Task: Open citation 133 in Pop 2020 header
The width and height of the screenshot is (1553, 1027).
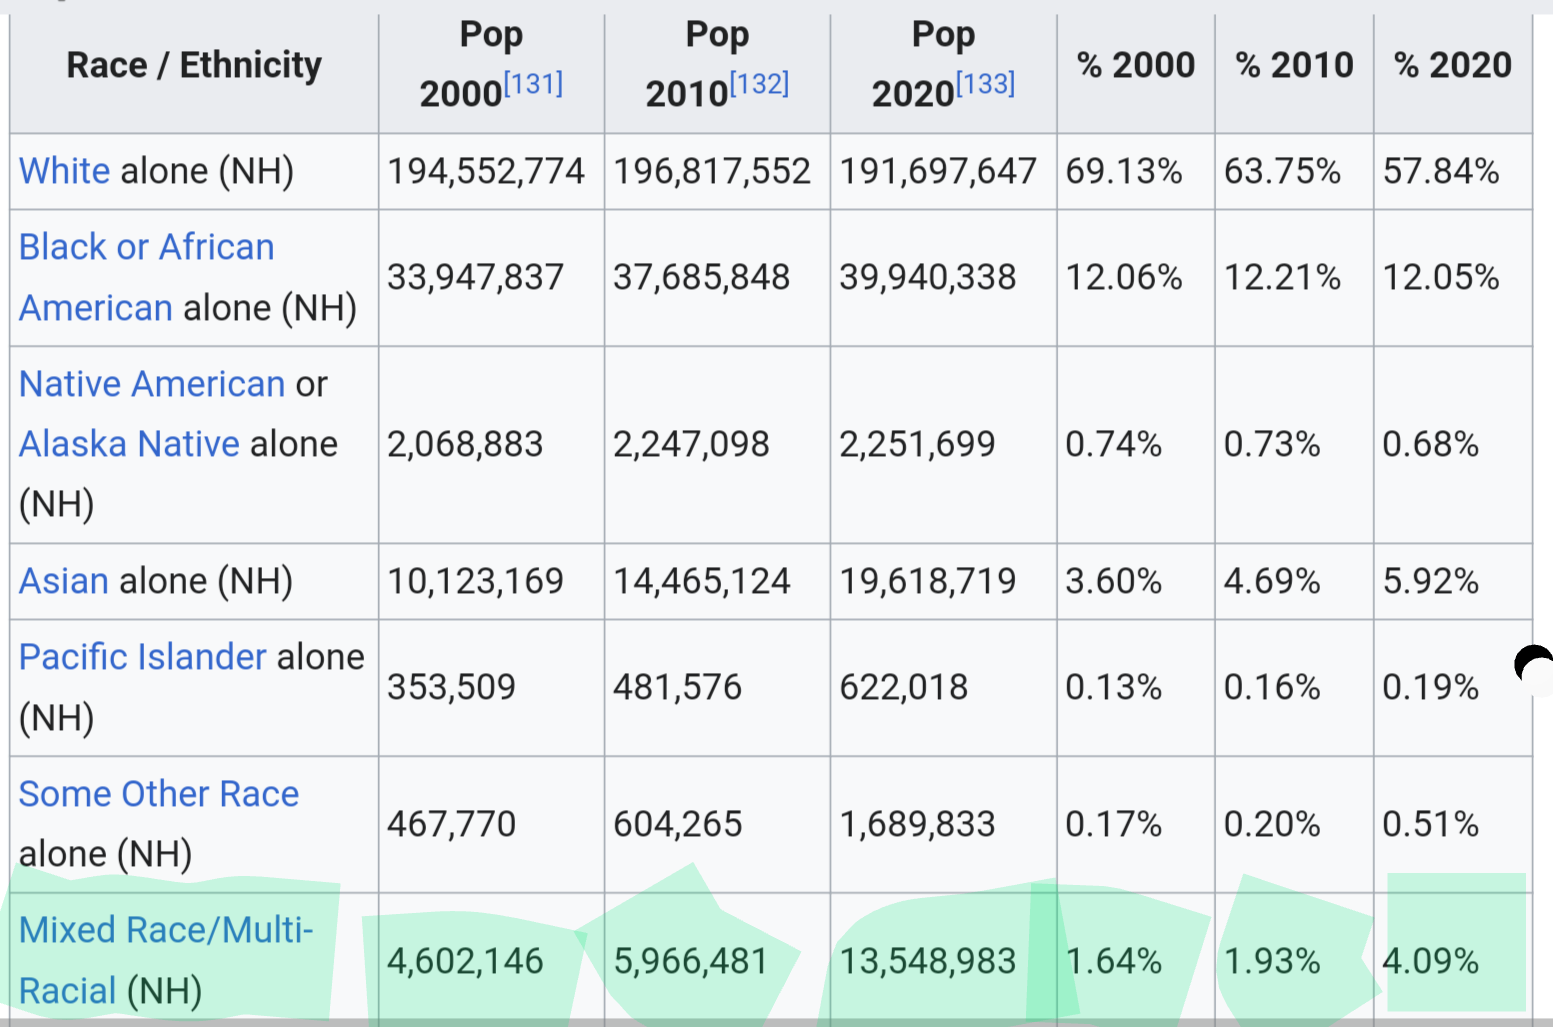Action: pyautogui.click(x=985, y=83)
